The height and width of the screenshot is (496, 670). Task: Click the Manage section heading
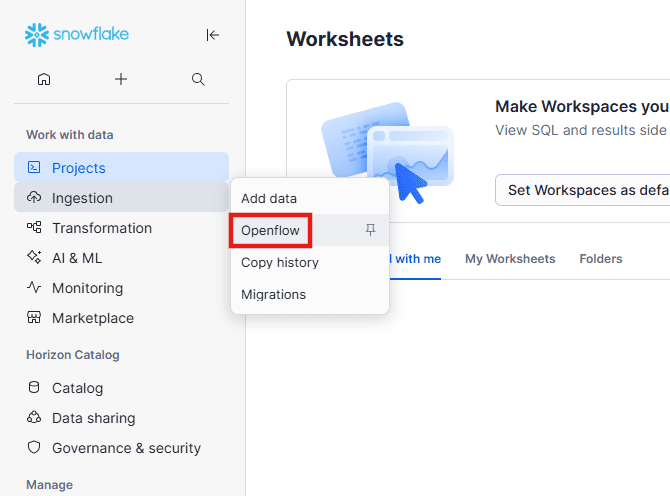click(50, 484)
